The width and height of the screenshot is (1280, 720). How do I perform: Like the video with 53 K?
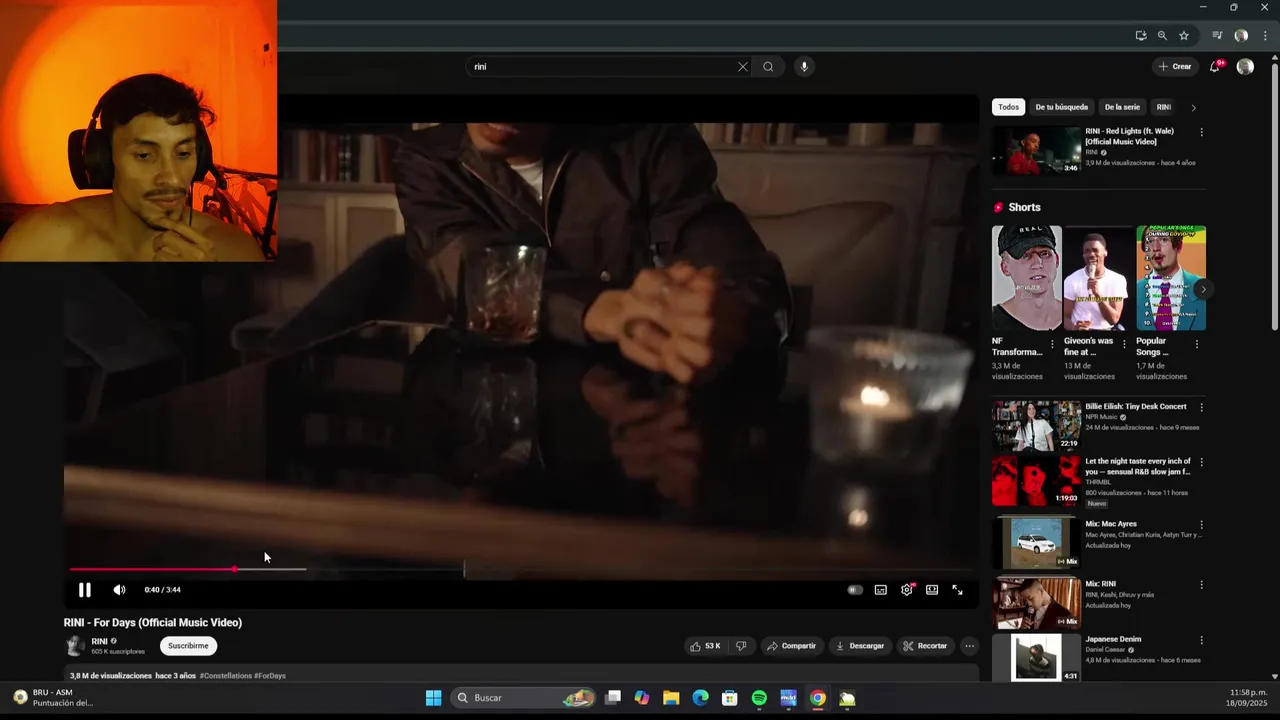pyautogui.click(x=705, y=646)
